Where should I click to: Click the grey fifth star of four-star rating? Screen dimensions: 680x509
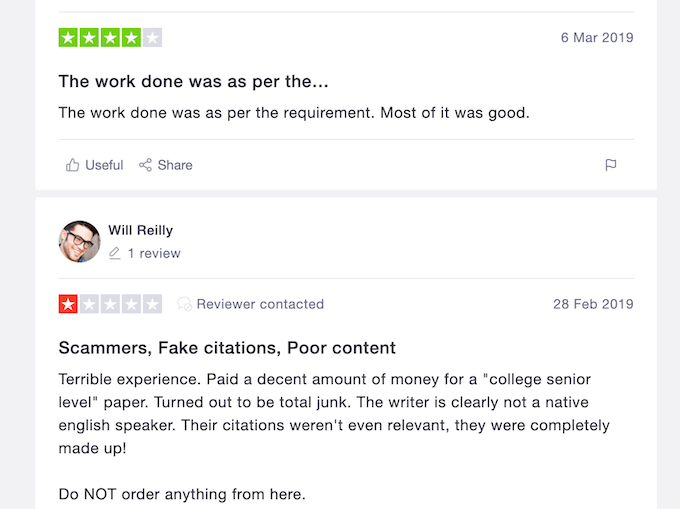point(152,38)
